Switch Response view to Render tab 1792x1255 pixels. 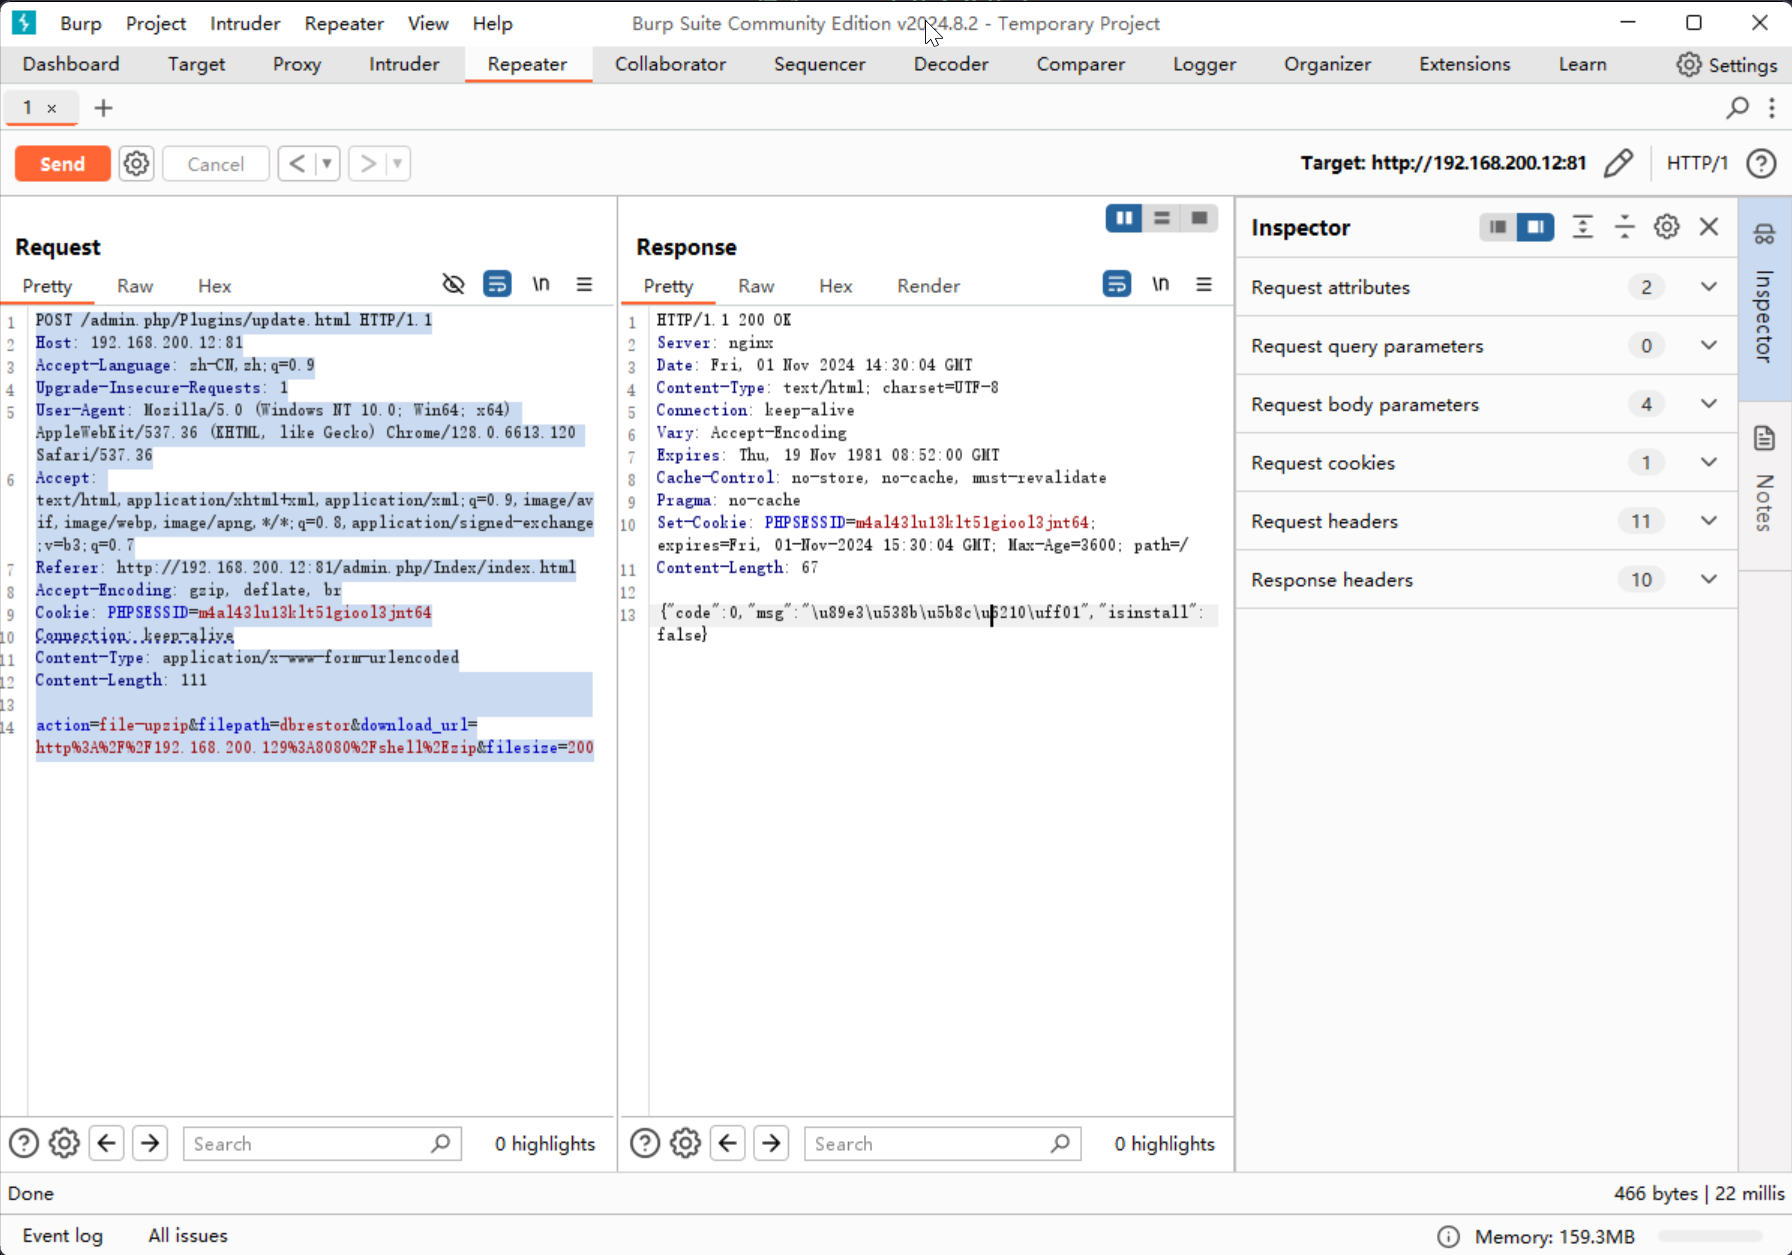(928, 286)
